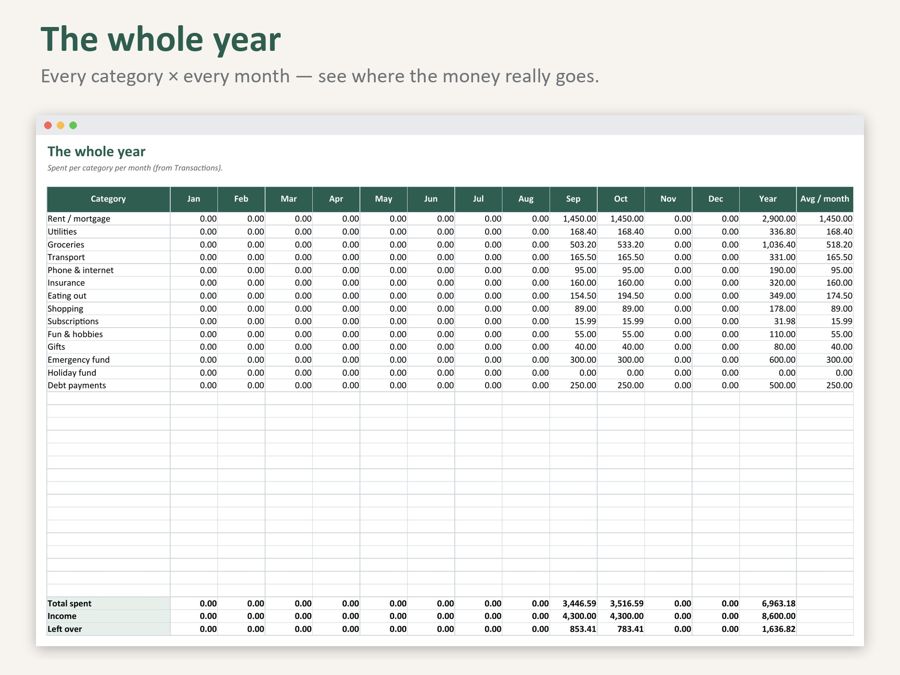The width and height of the screenshot is (900, 675).
Task: Select the Total spent Oct cell 3,516.59
Action: [x=621, y=603]
